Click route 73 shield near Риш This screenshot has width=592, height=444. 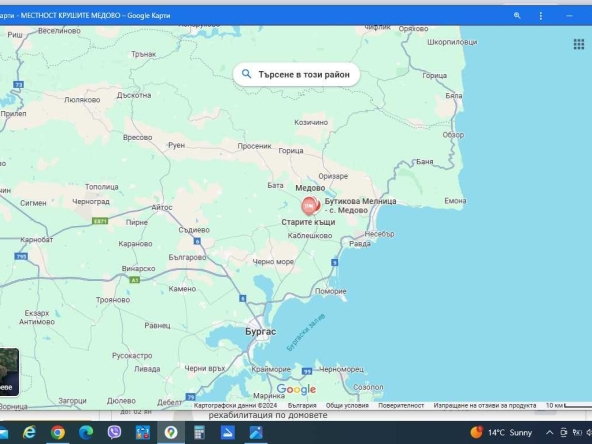point(18,85)
